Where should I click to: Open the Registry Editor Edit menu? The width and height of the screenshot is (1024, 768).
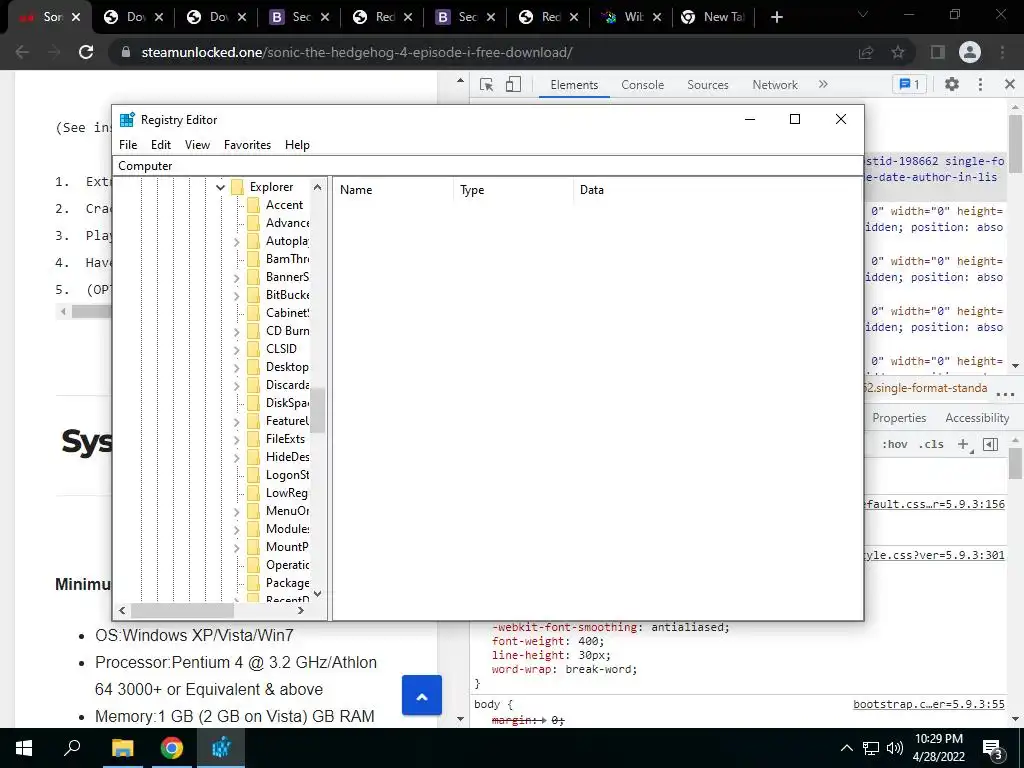point(161,145)
